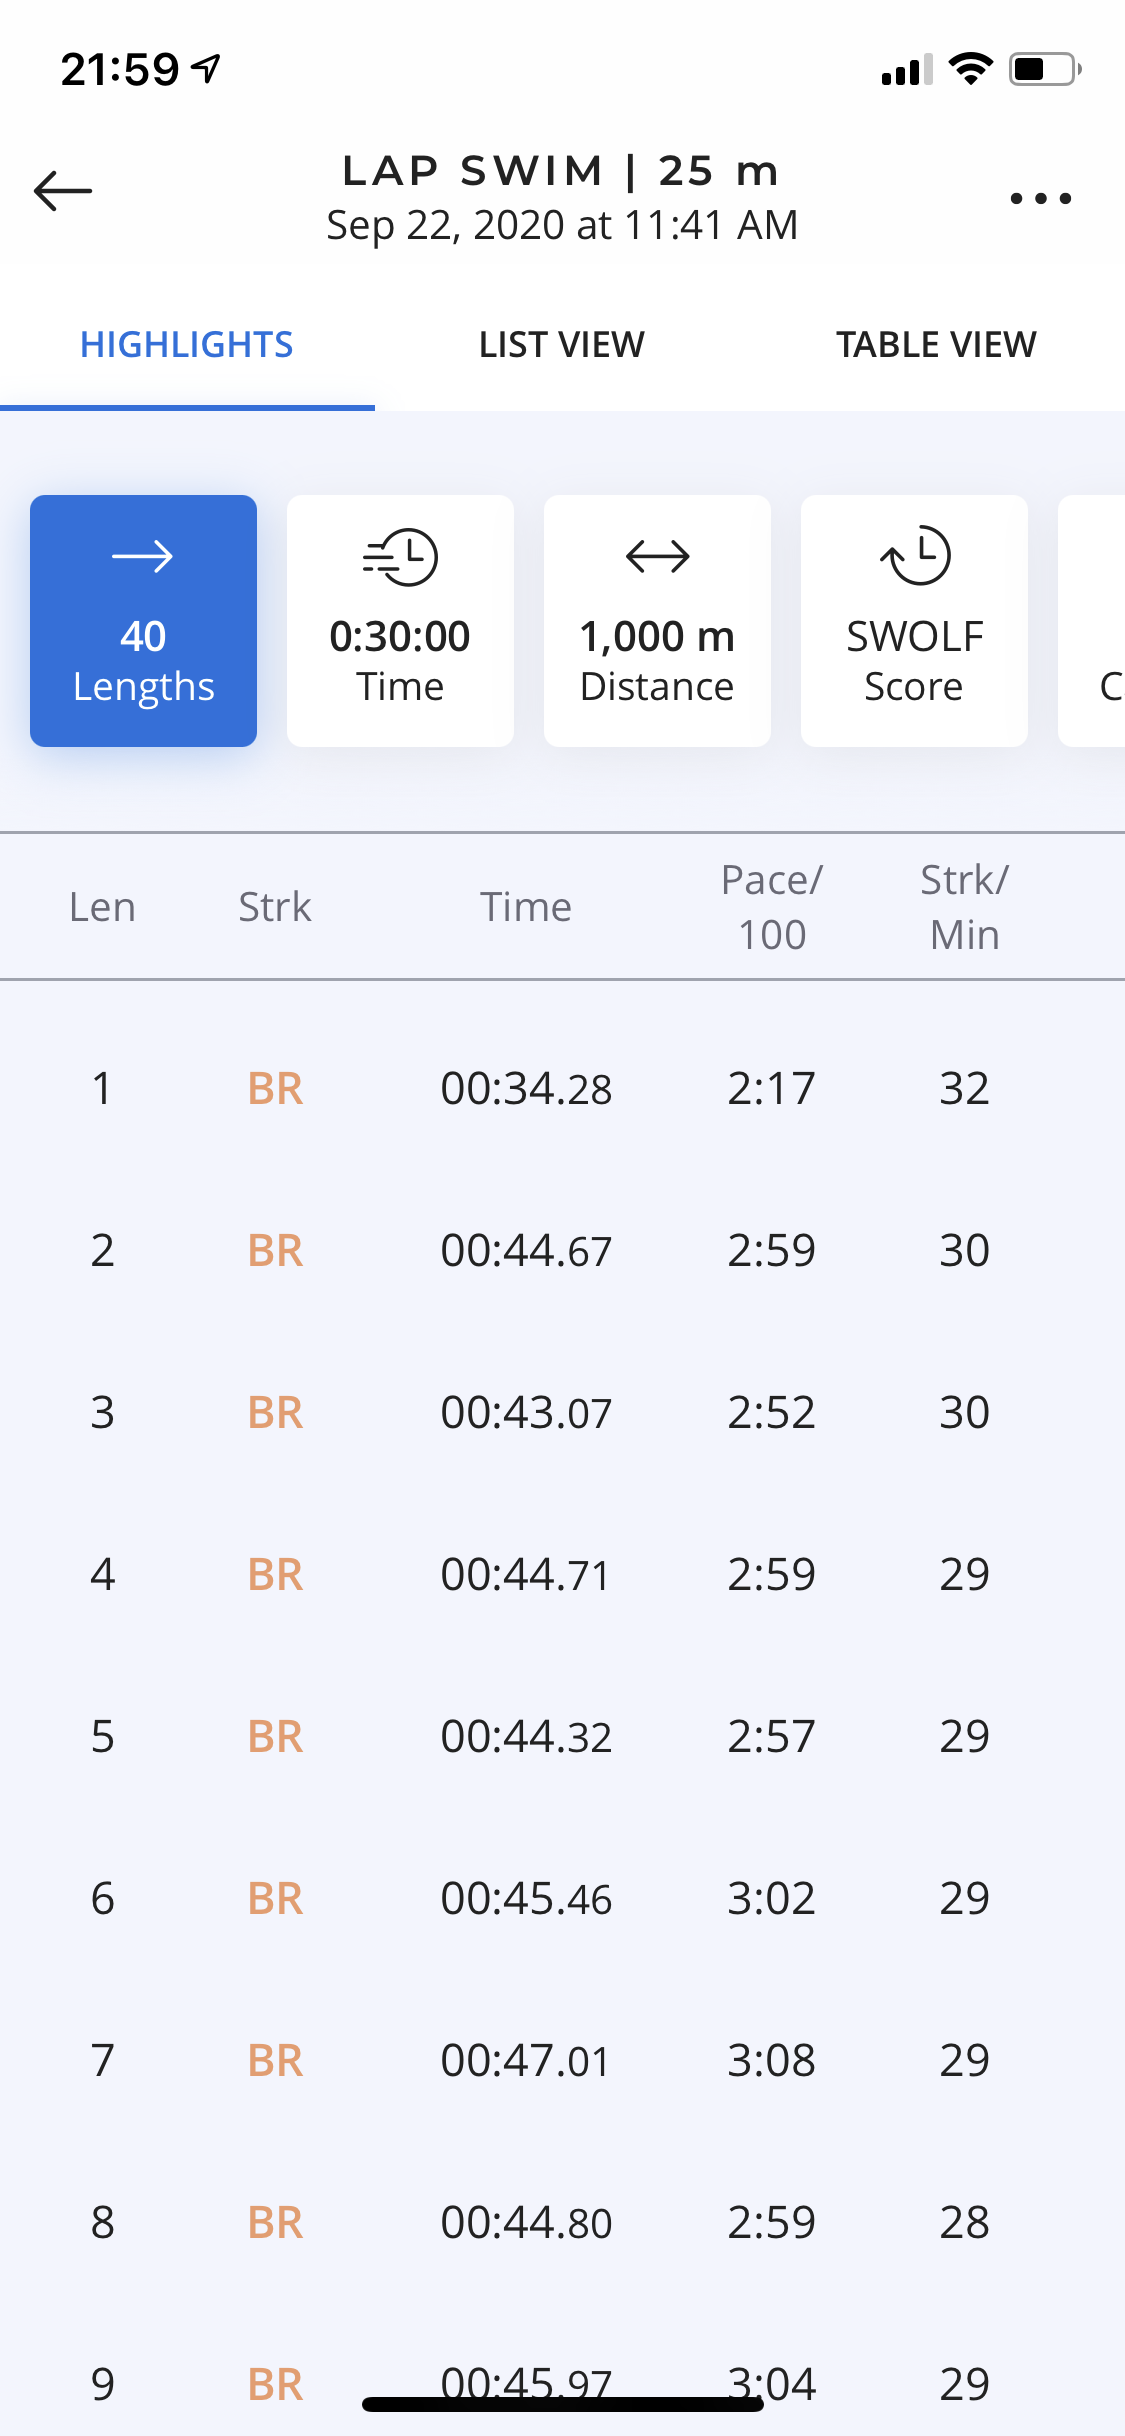Tap the home indicator bar at bottom
Viewport: 1125px width, 2436px height.
[x=563, y=2404]
